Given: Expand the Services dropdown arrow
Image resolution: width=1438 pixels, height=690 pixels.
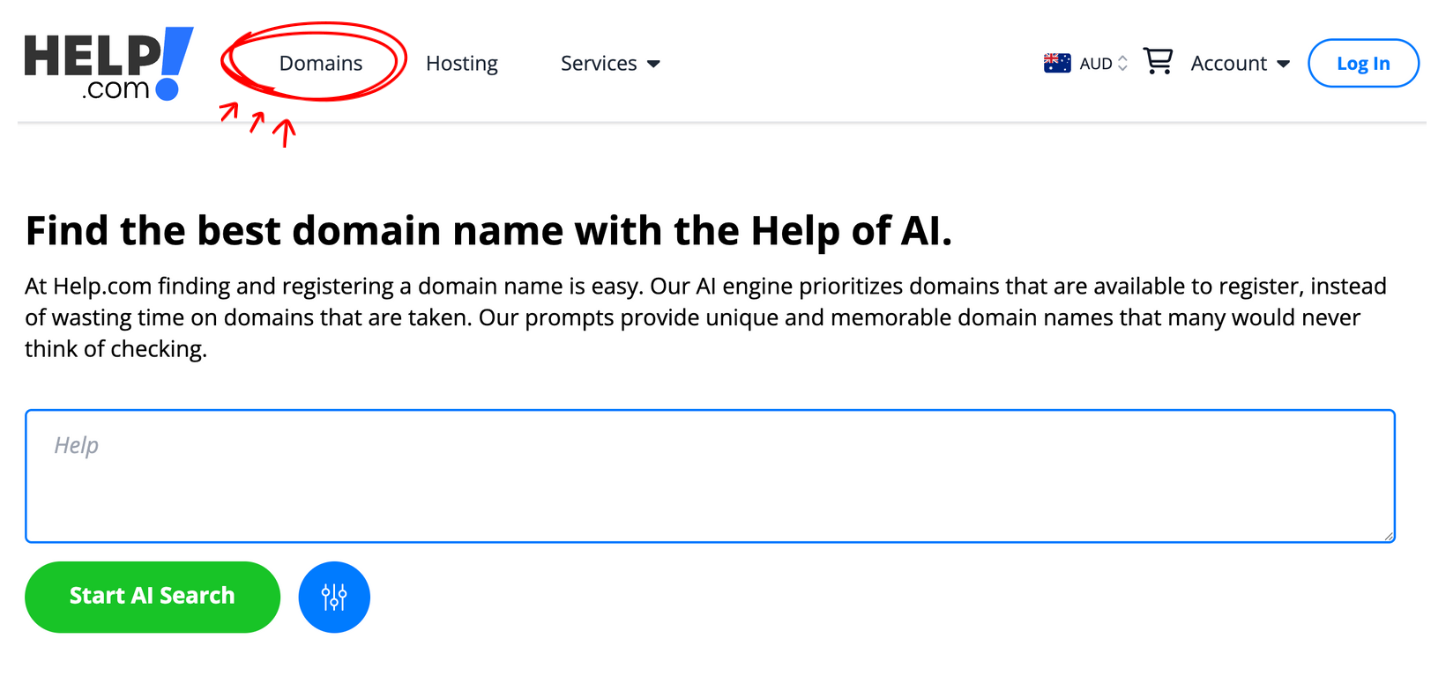Looking at the screenshot, I should click(654, 64).
